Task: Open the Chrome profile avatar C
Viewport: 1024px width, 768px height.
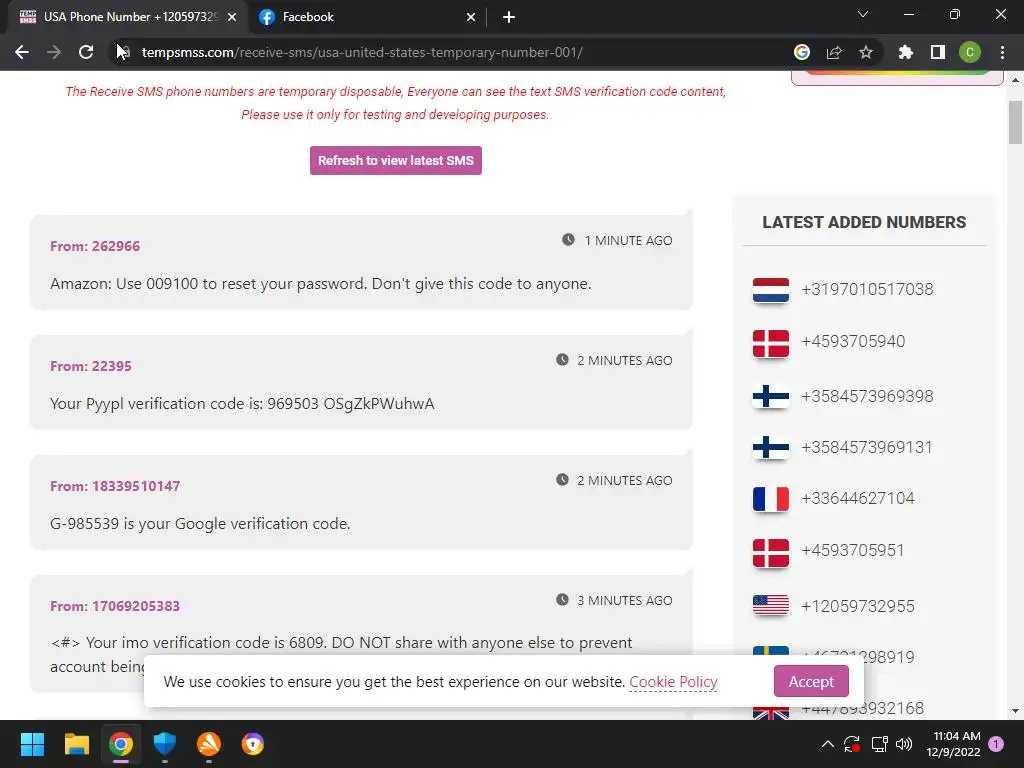Action: click(970, 52)
